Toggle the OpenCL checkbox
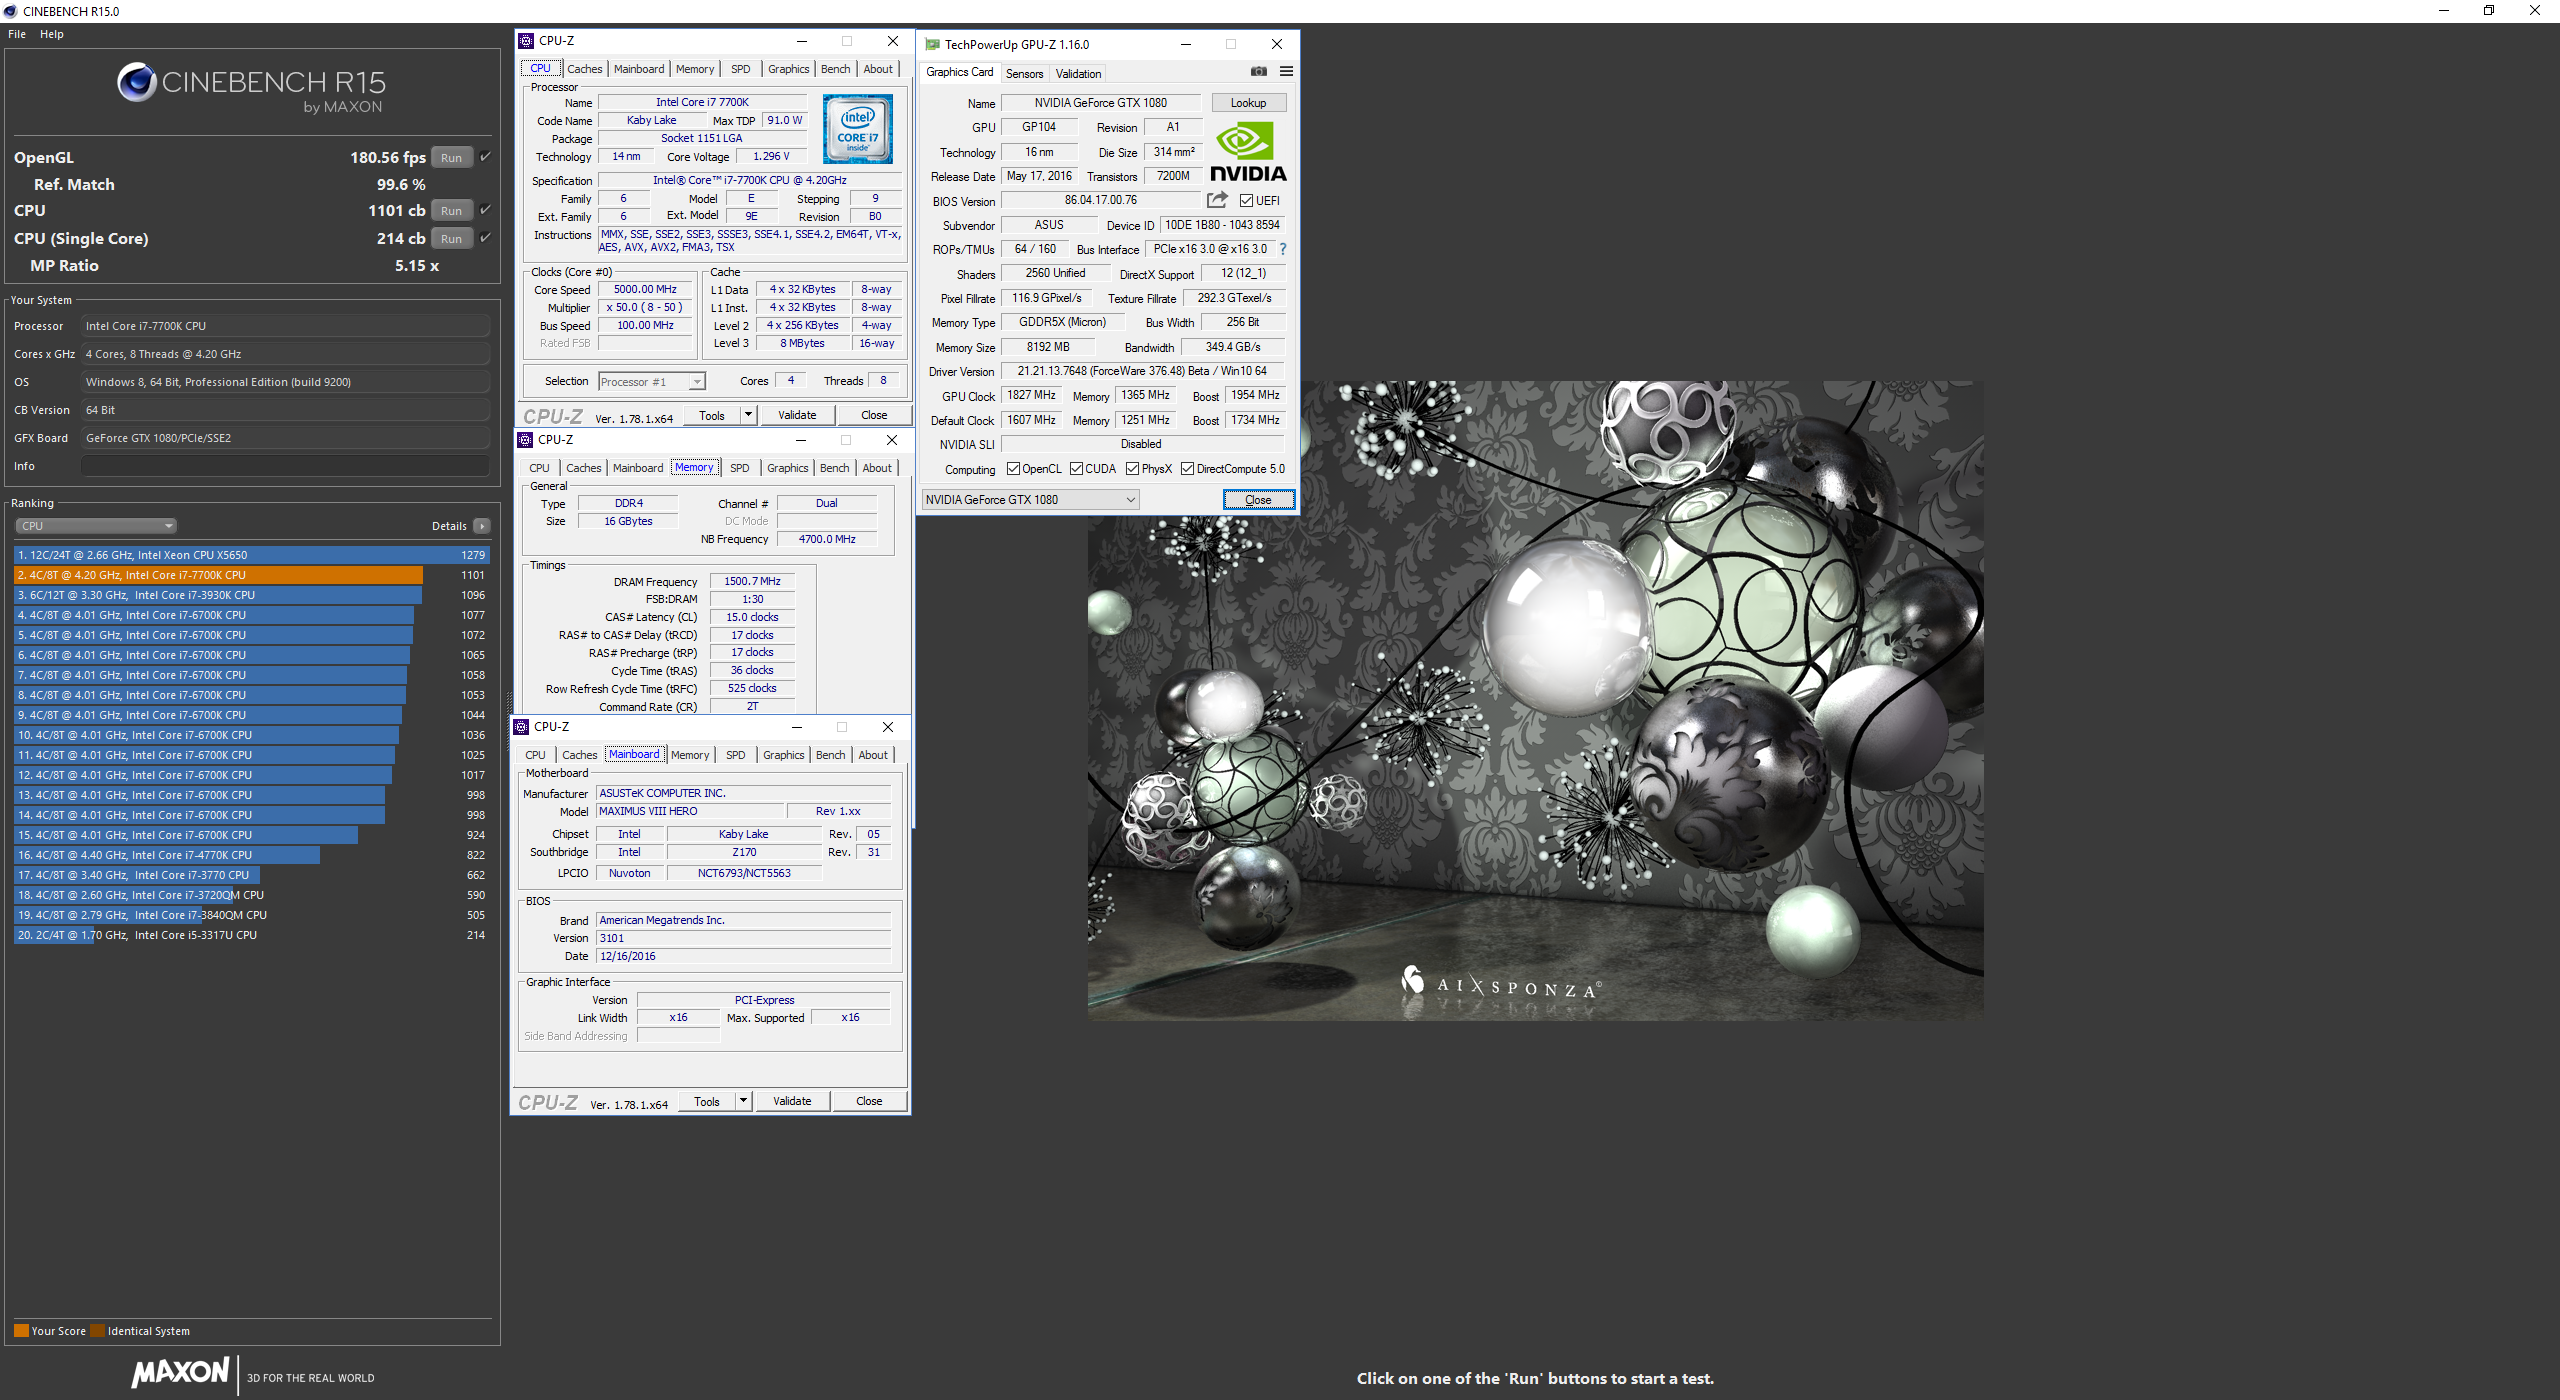The image size is (2560, 1400). click(1013, 469)
